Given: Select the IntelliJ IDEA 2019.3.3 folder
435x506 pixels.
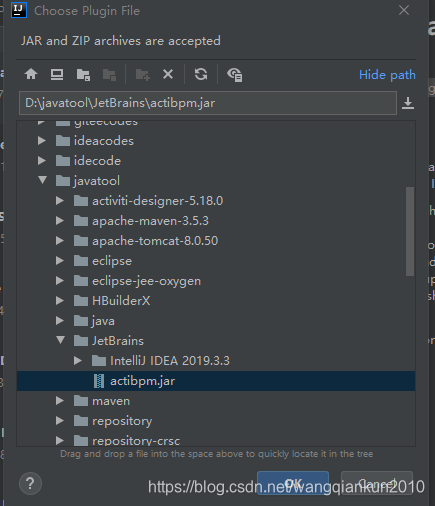Looking at the screenshot, I should coord(216,361).
